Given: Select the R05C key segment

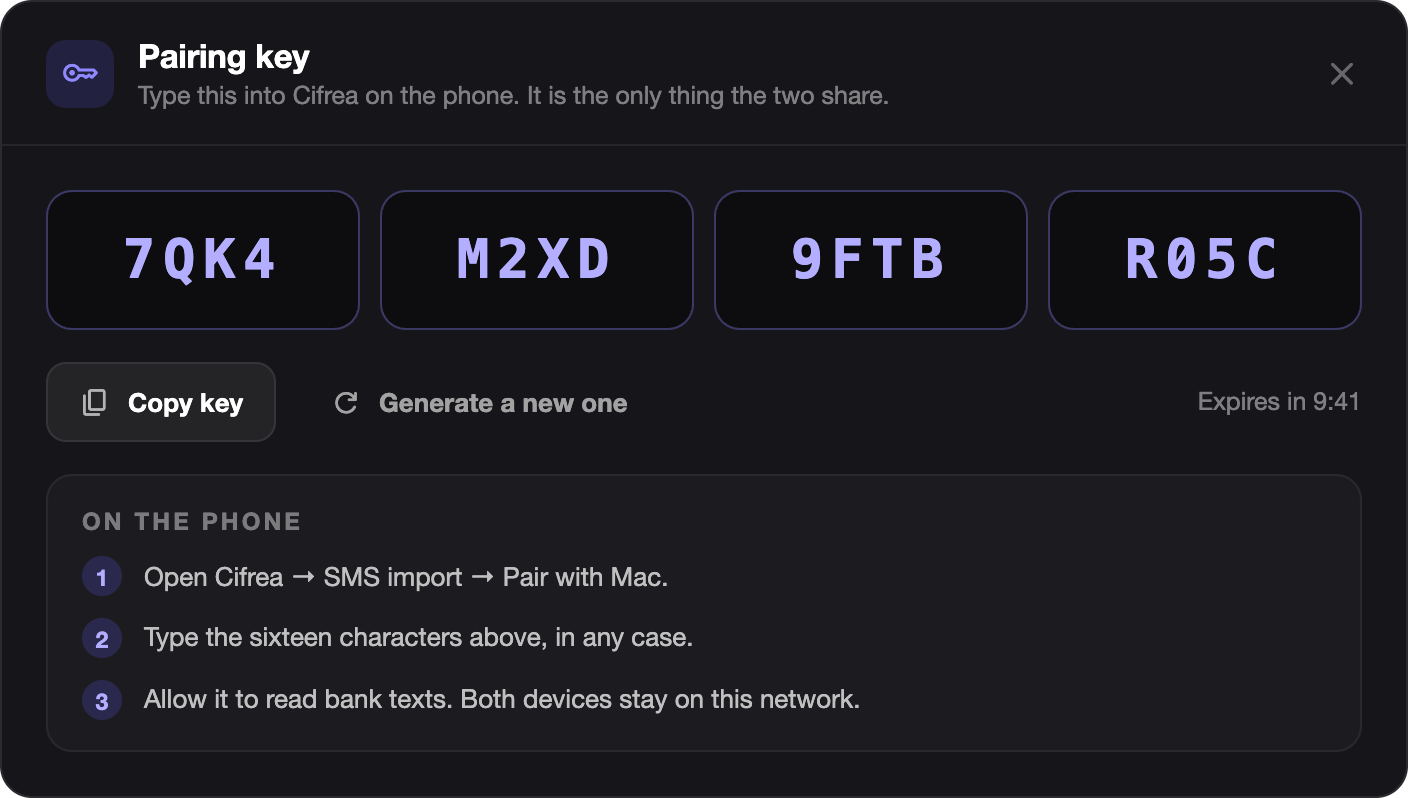Looking at the screenshot, I should (1205, 260).
